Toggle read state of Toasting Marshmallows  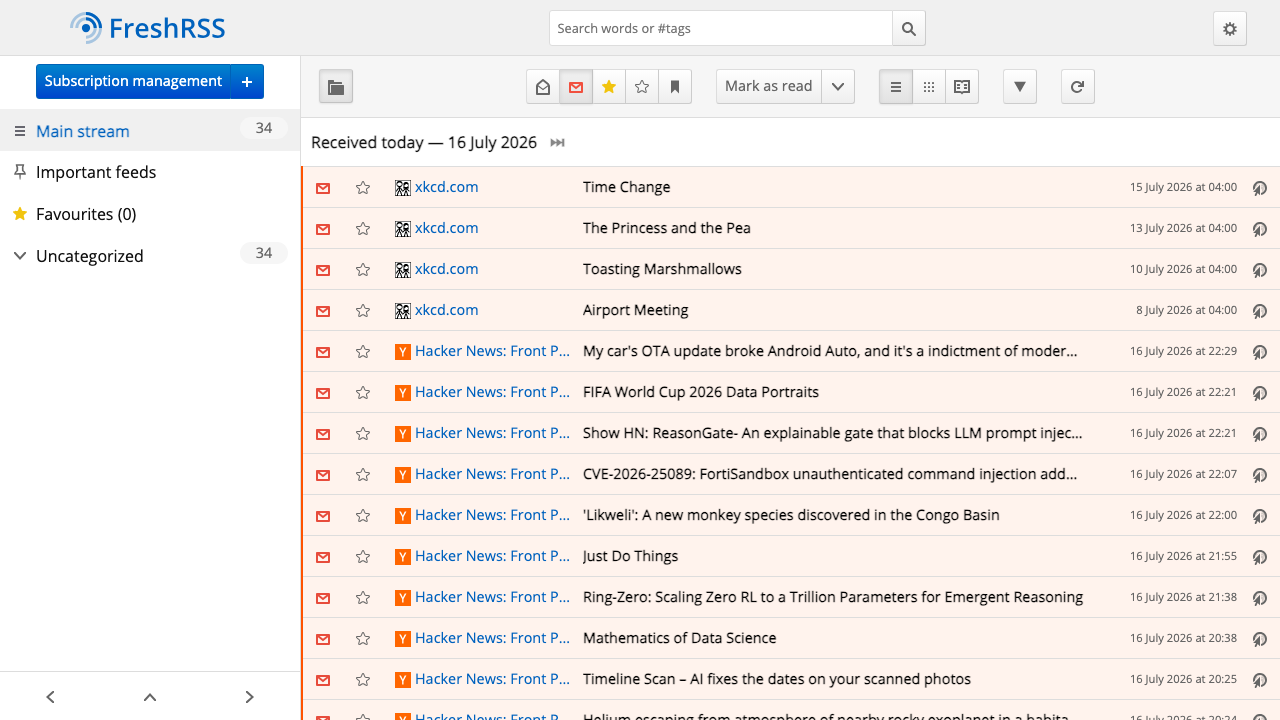coord(323,270)
